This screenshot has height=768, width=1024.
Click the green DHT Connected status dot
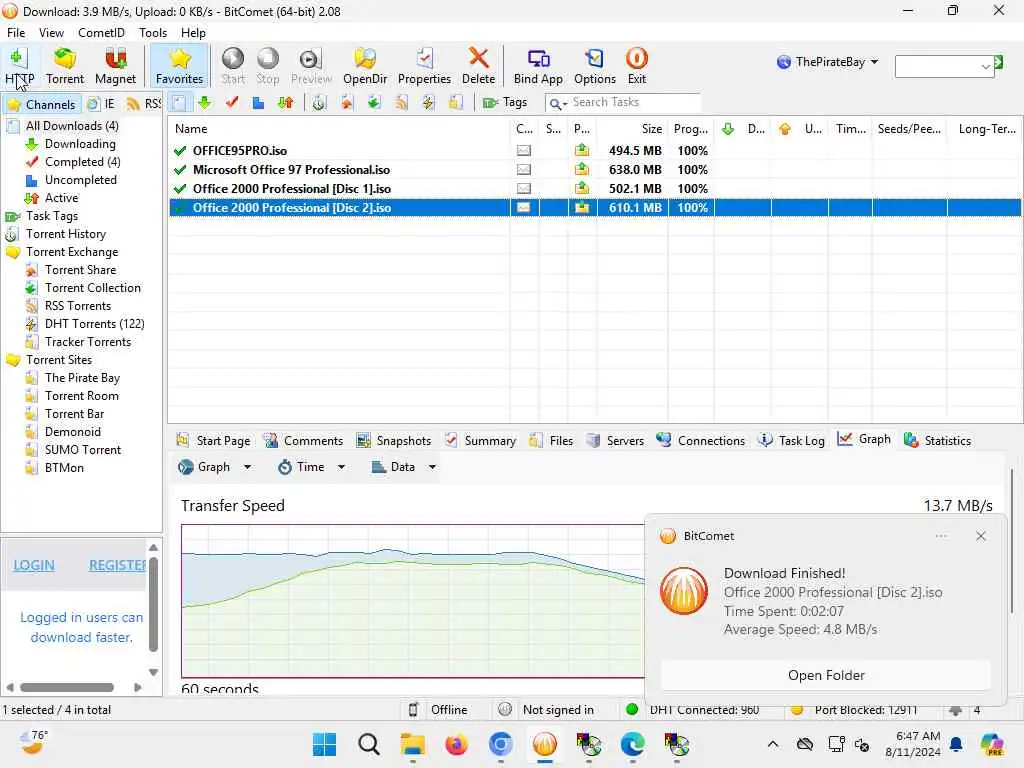click(632, 709)
